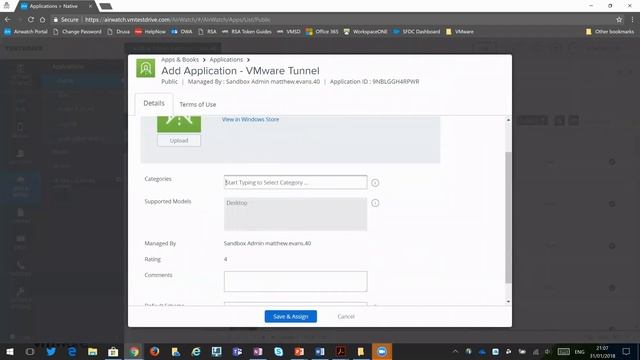Open PowerPoint from the taskbar
640x360 pixels.
point(299,351)
